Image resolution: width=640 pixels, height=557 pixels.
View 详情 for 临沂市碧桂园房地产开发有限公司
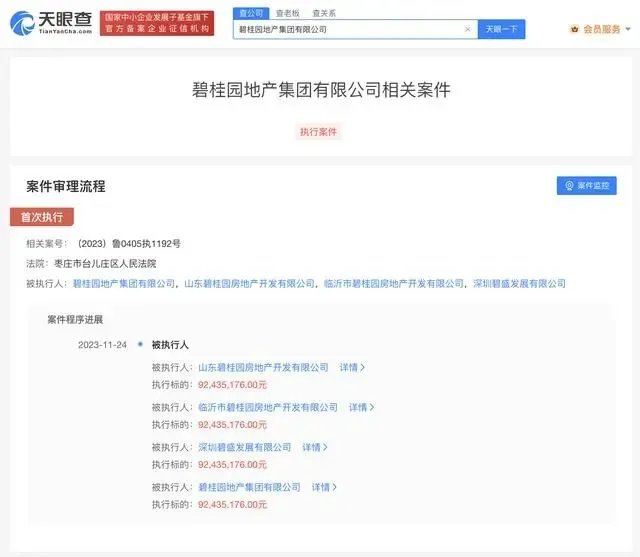(361, 407)
